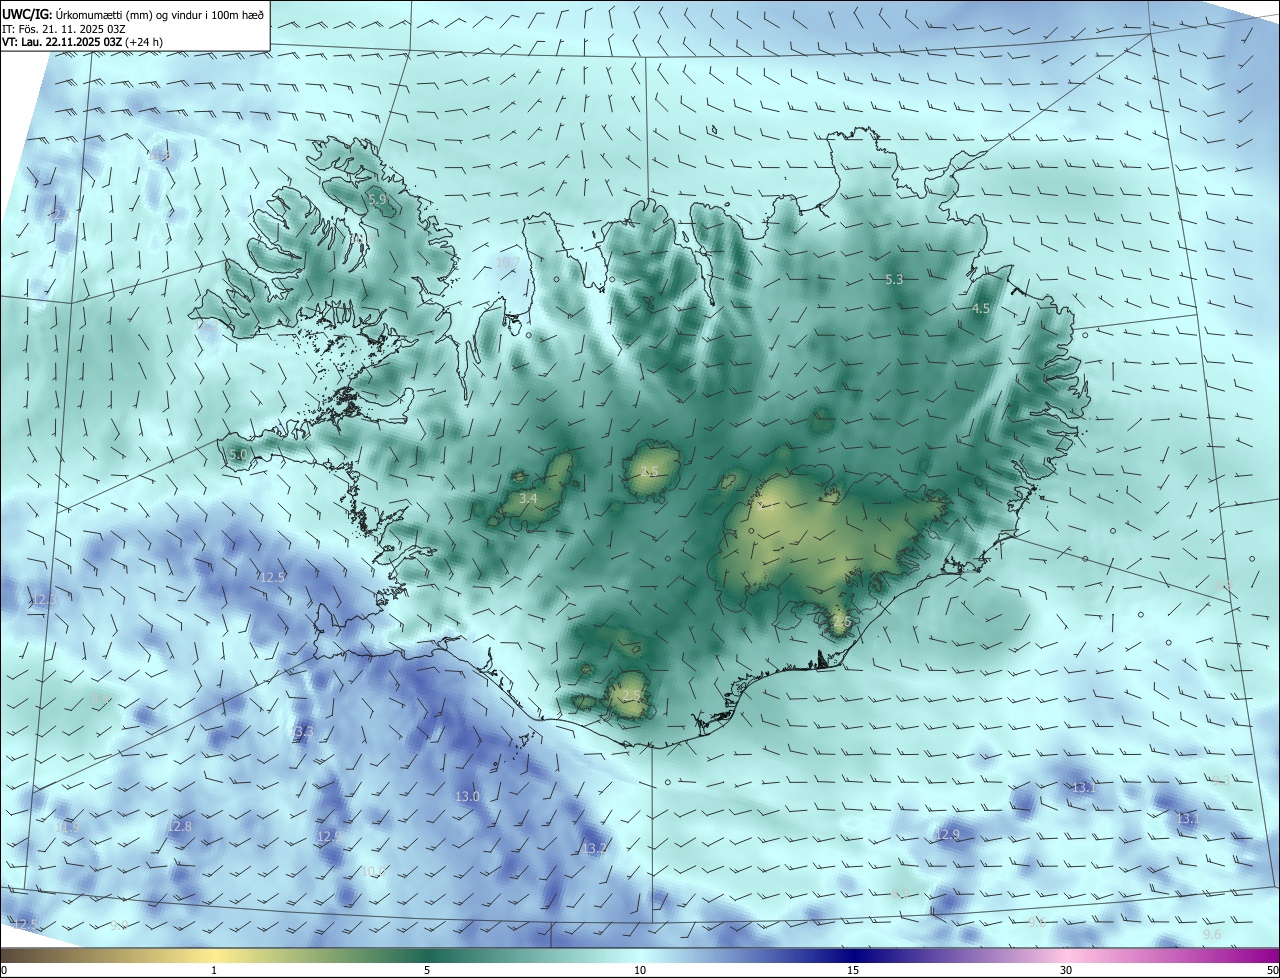Click the "VT: Lau. 22.11.2025 03Z (+24 h)" line
Screen dimensions: 1280x978
(82, 42)
